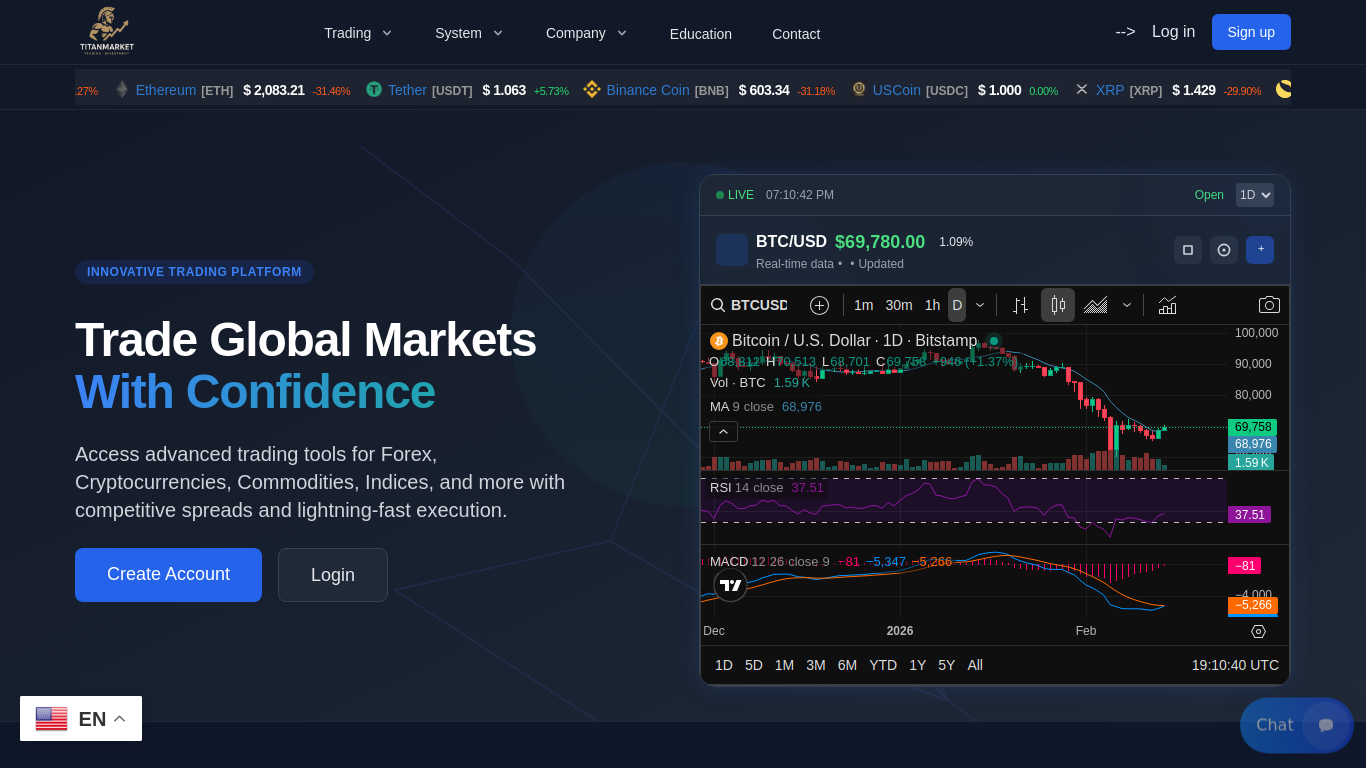Image resolution: width=1366 pixels, height=768 pixels.
Task: Open the EN language selector
Action: tap(81, 719)
